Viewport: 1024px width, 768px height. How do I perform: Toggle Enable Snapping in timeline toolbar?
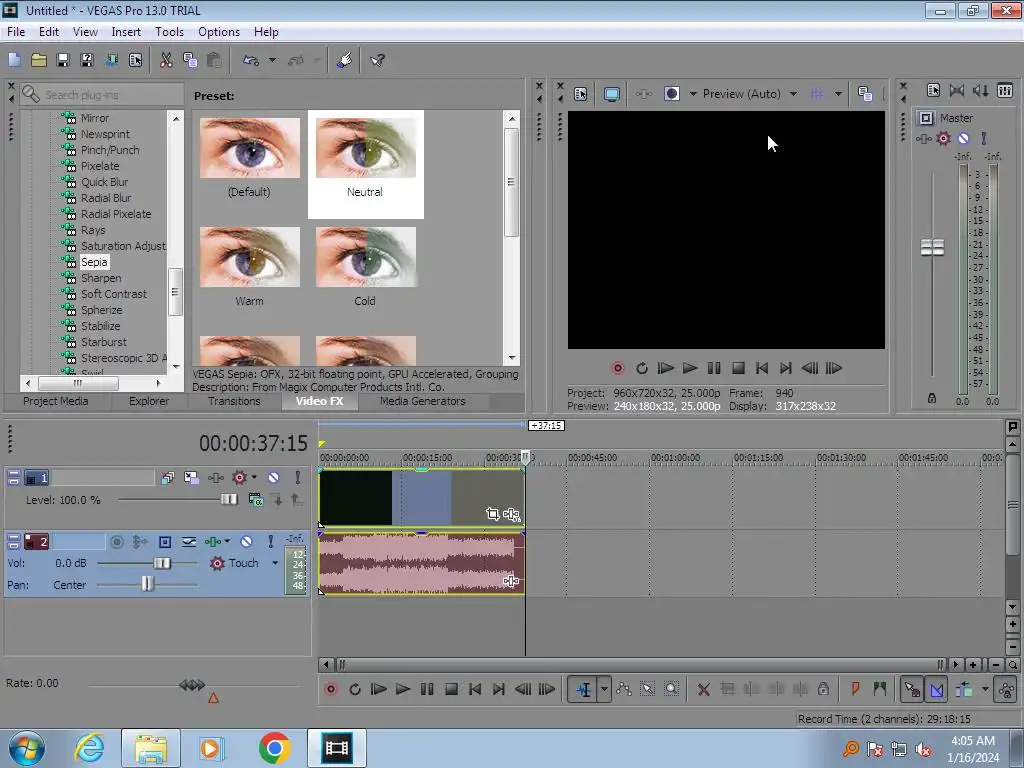tap(912, 689)
